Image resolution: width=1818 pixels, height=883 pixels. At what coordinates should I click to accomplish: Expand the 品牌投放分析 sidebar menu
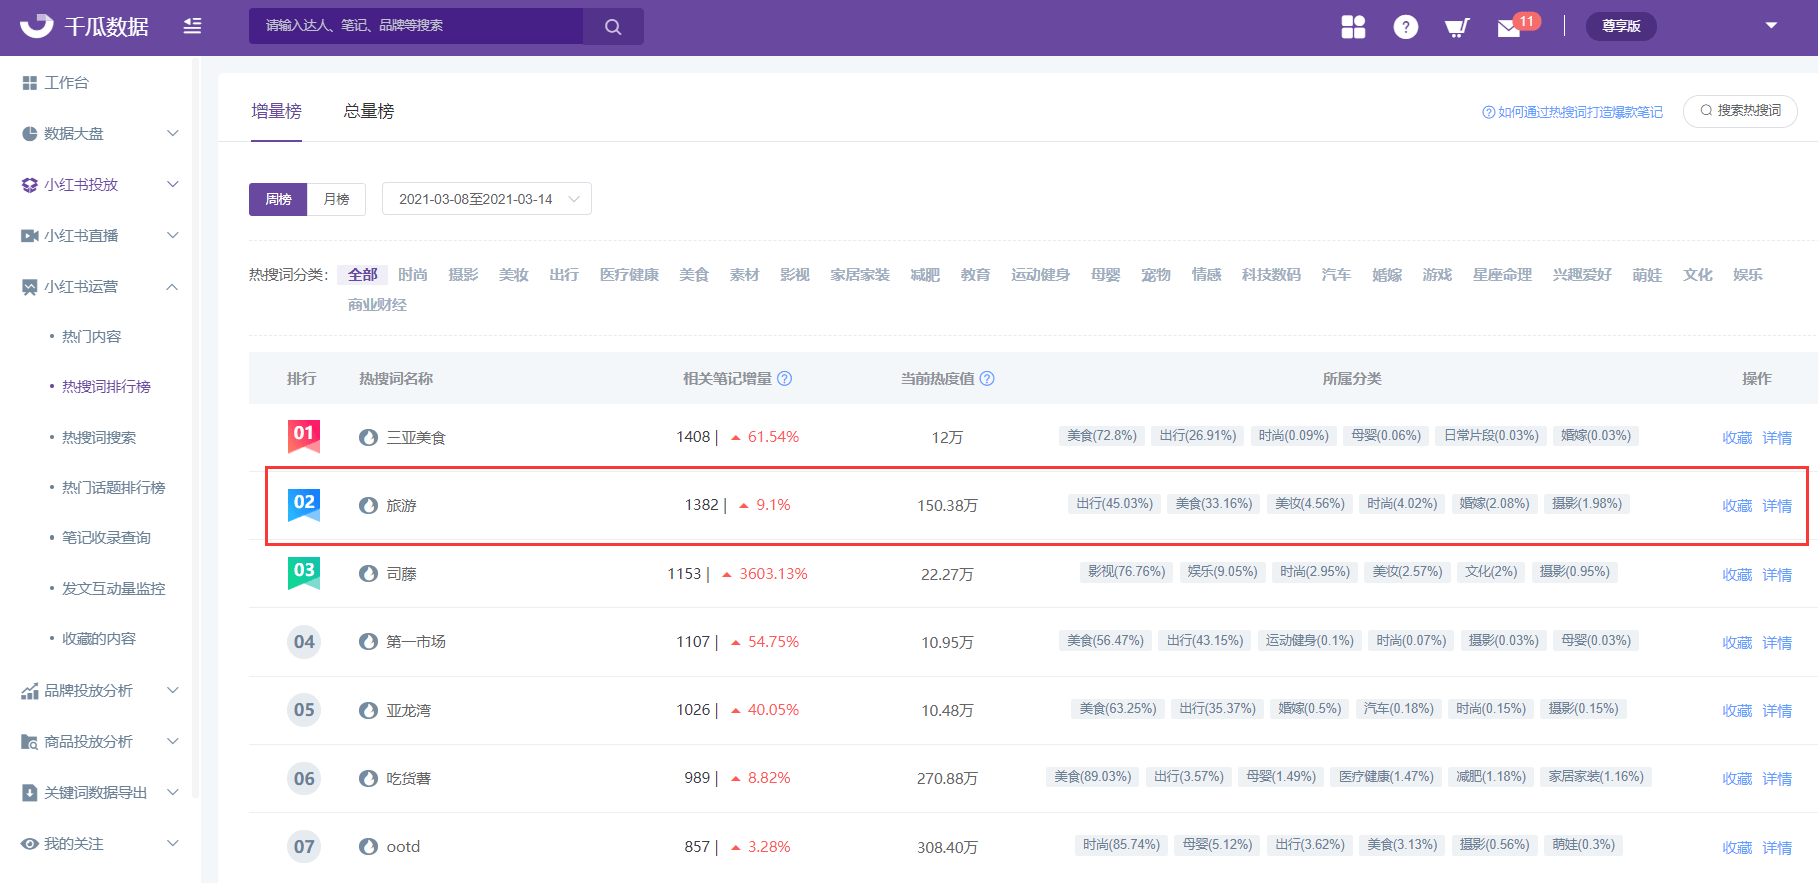(x=173, y=691)
